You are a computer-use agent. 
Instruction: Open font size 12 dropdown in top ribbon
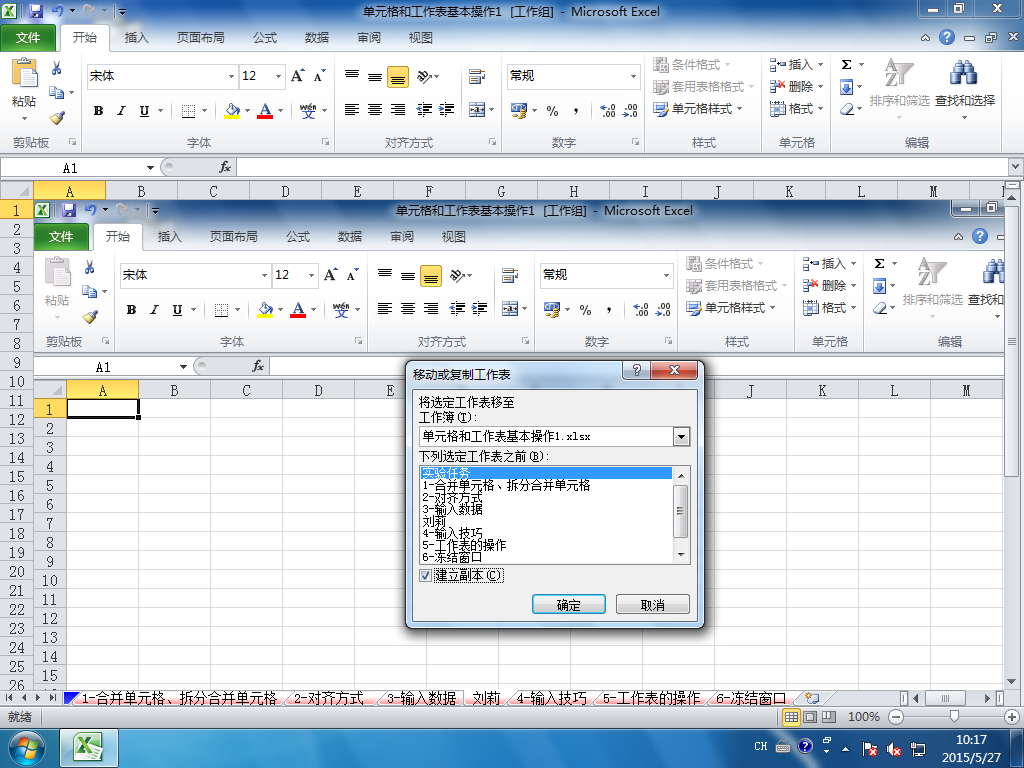click(278, 76)
